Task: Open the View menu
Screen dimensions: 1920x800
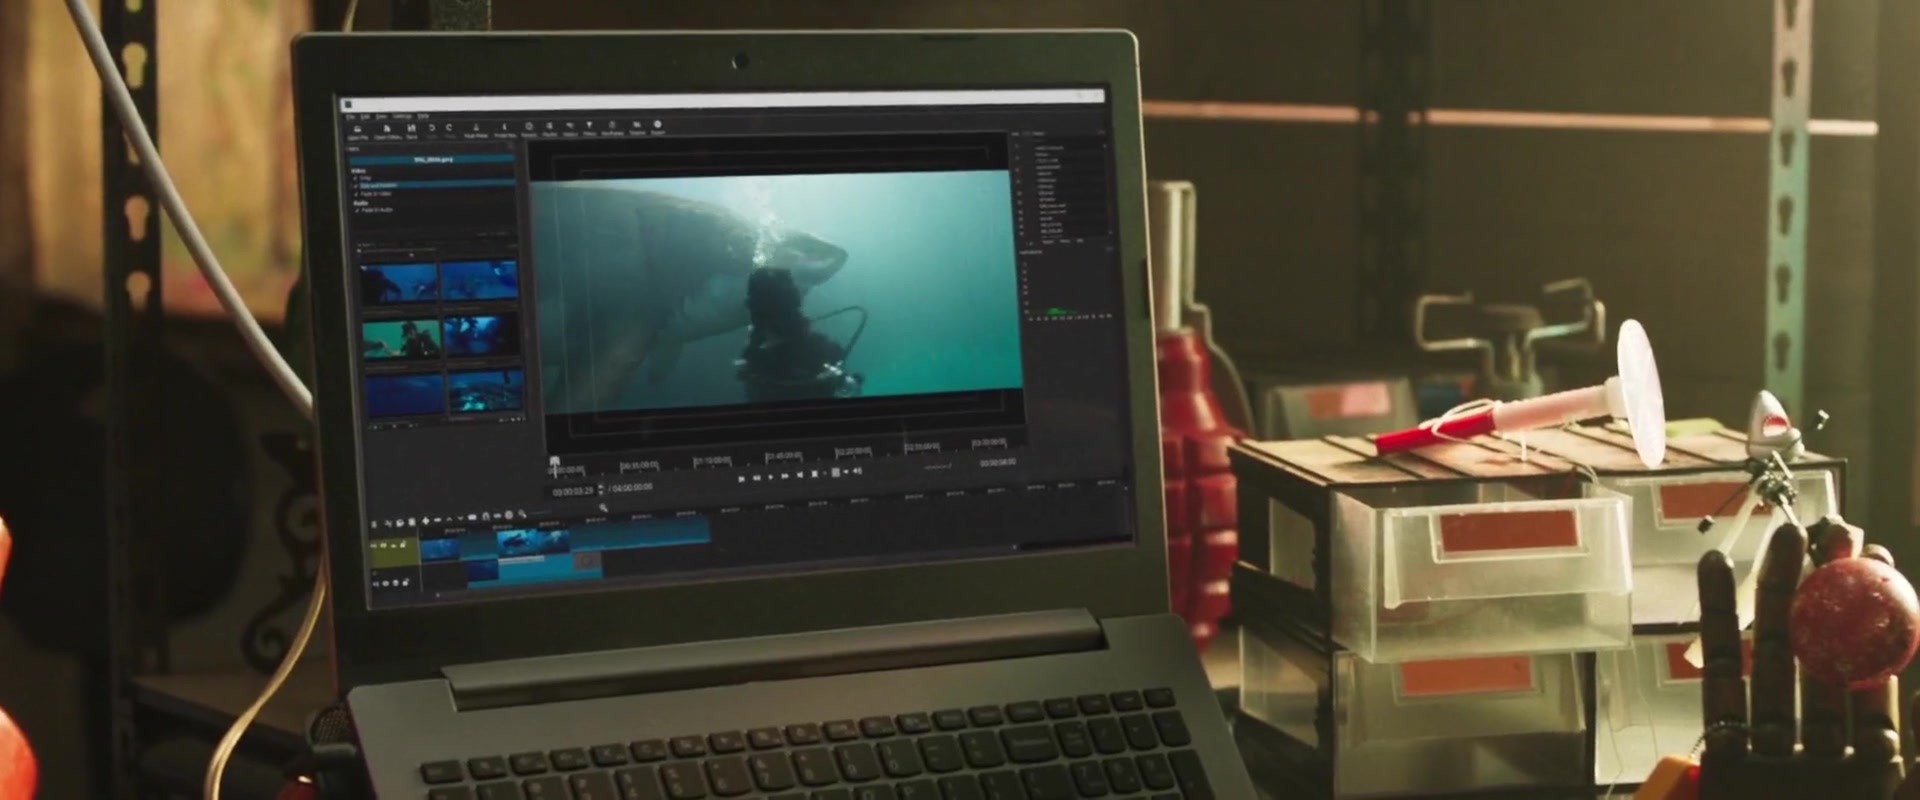Action: point(381,117)
